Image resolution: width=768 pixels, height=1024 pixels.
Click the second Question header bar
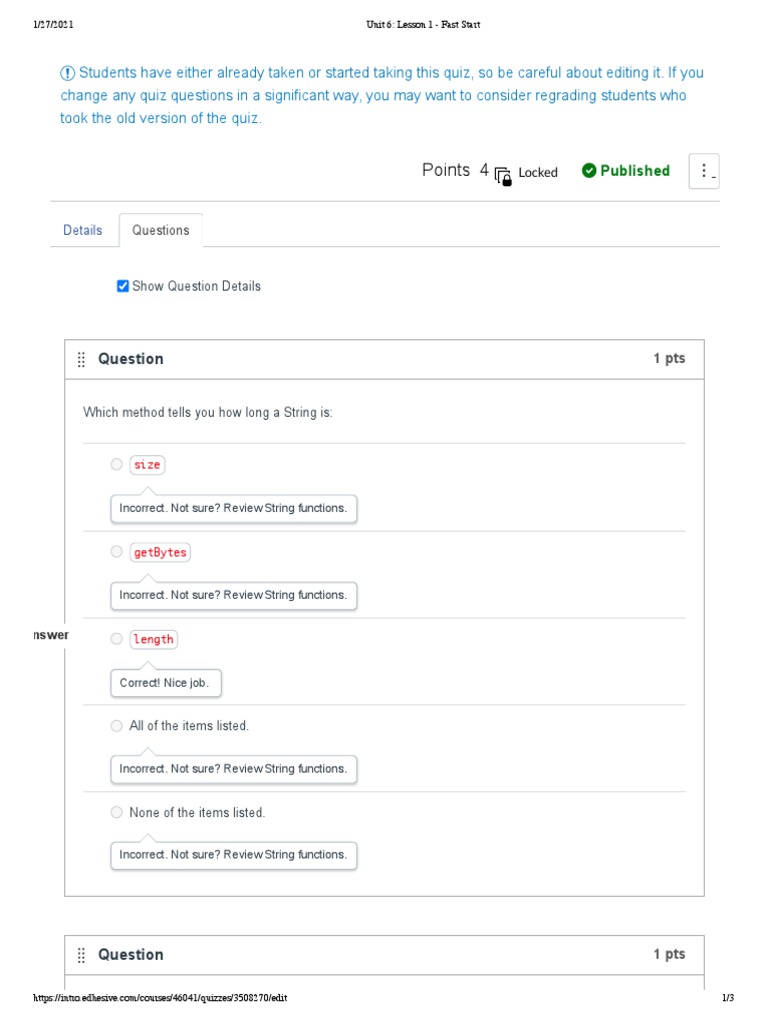384,955
